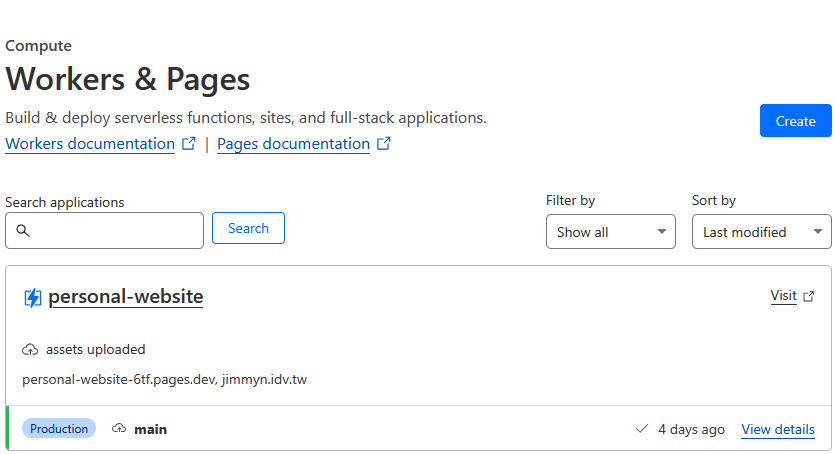Image resolution: width=834 pixels, height=454 pixels.
Task: Focus the Search applications input field
Action: click(104, 230)
